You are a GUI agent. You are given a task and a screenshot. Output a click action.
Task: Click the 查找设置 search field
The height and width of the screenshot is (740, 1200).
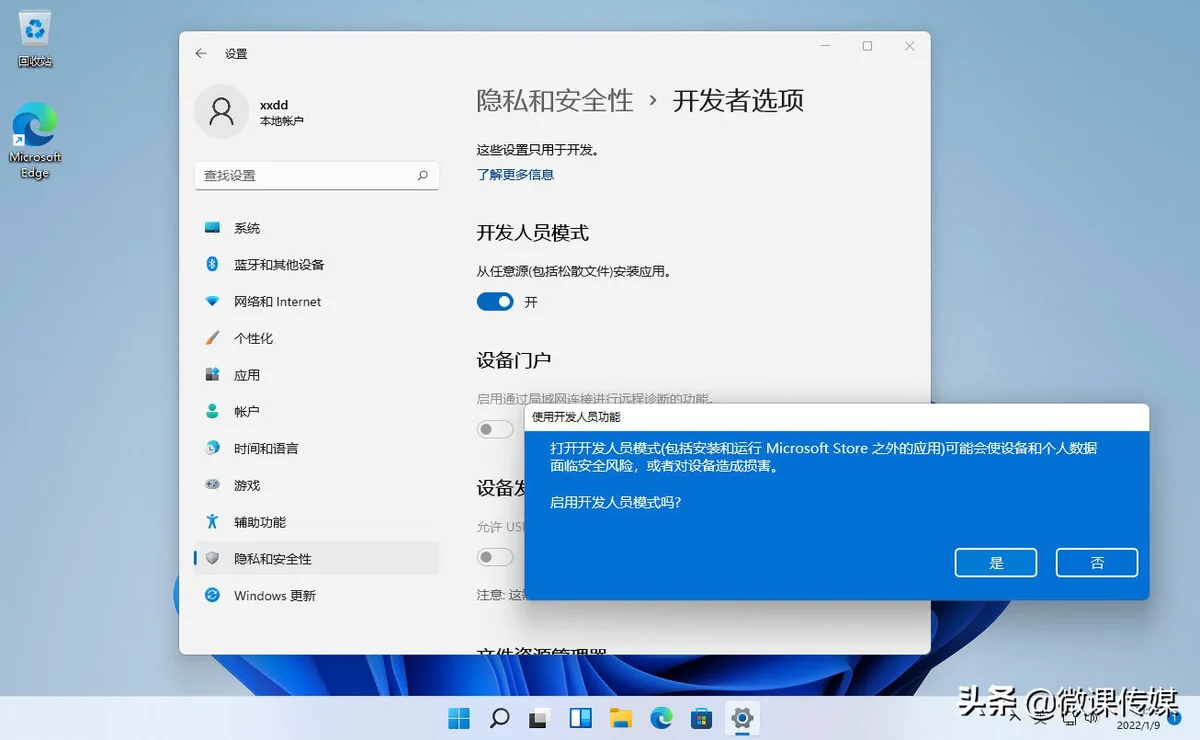point(317,175)
